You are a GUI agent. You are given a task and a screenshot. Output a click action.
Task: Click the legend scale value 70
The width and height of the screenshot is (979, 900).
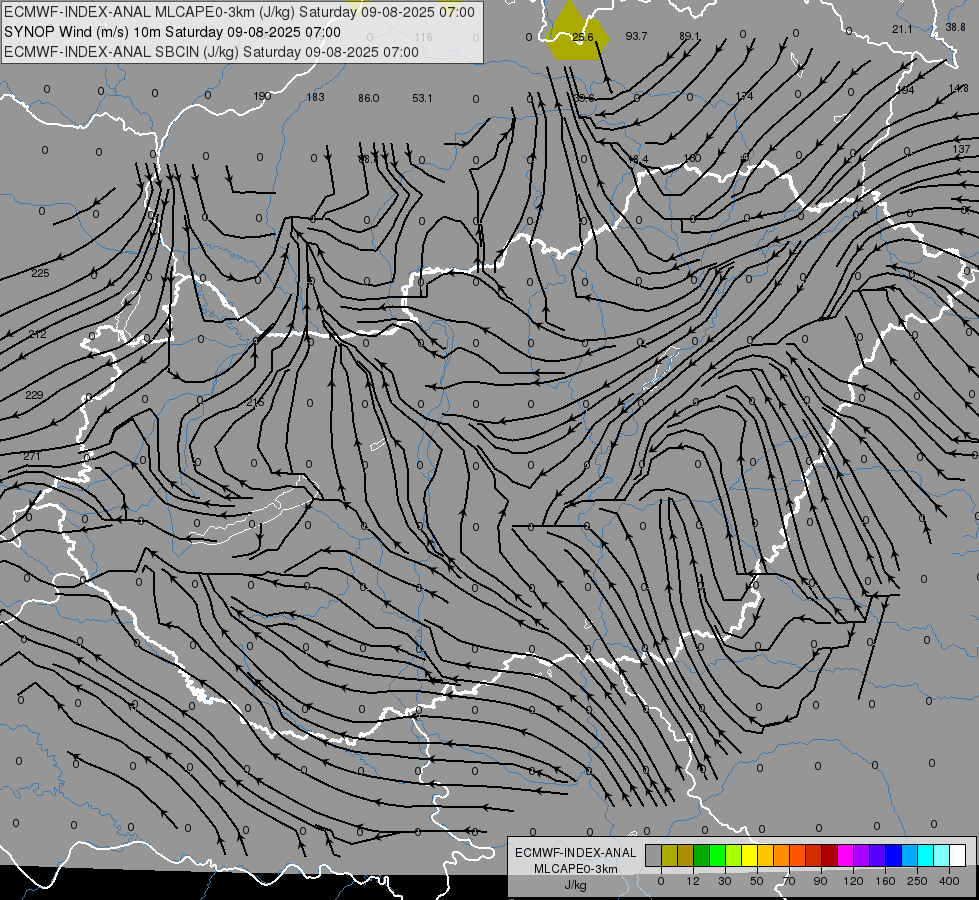click(x=789, y=881)
